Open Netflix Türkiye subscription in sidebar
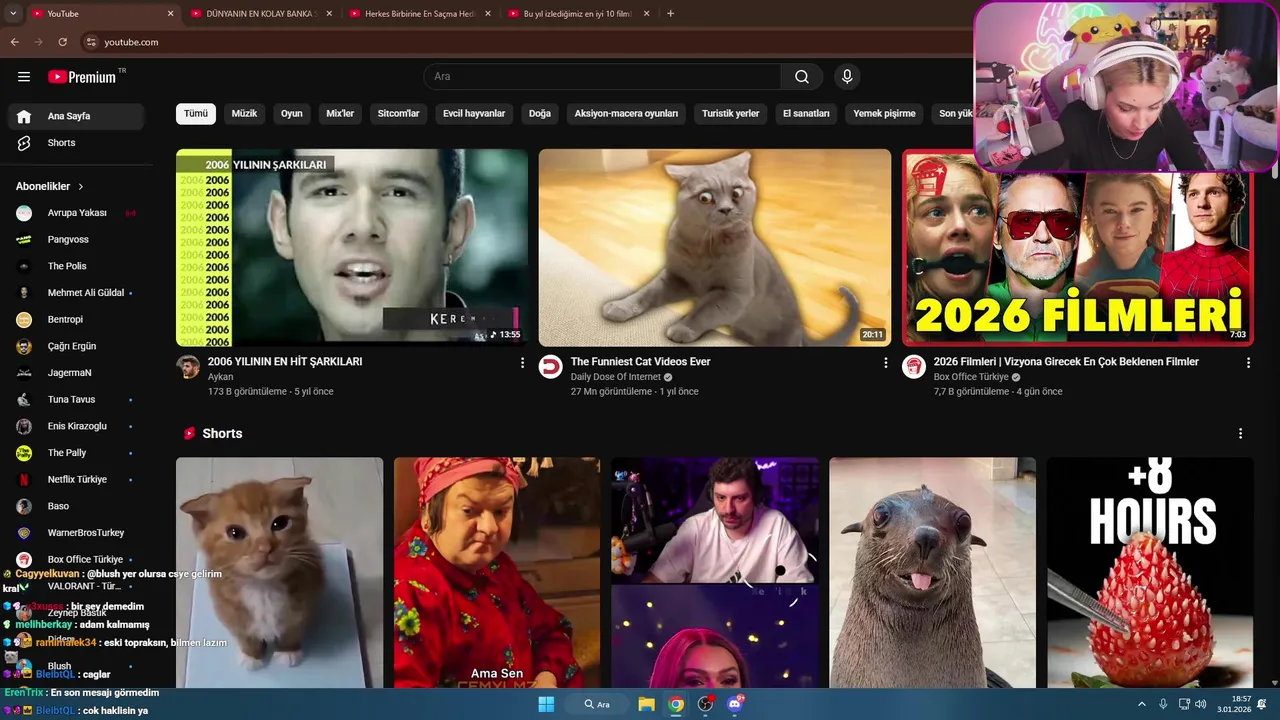Image resolution: width=1280 pixels, height=720 pixels. click(75, 480)
